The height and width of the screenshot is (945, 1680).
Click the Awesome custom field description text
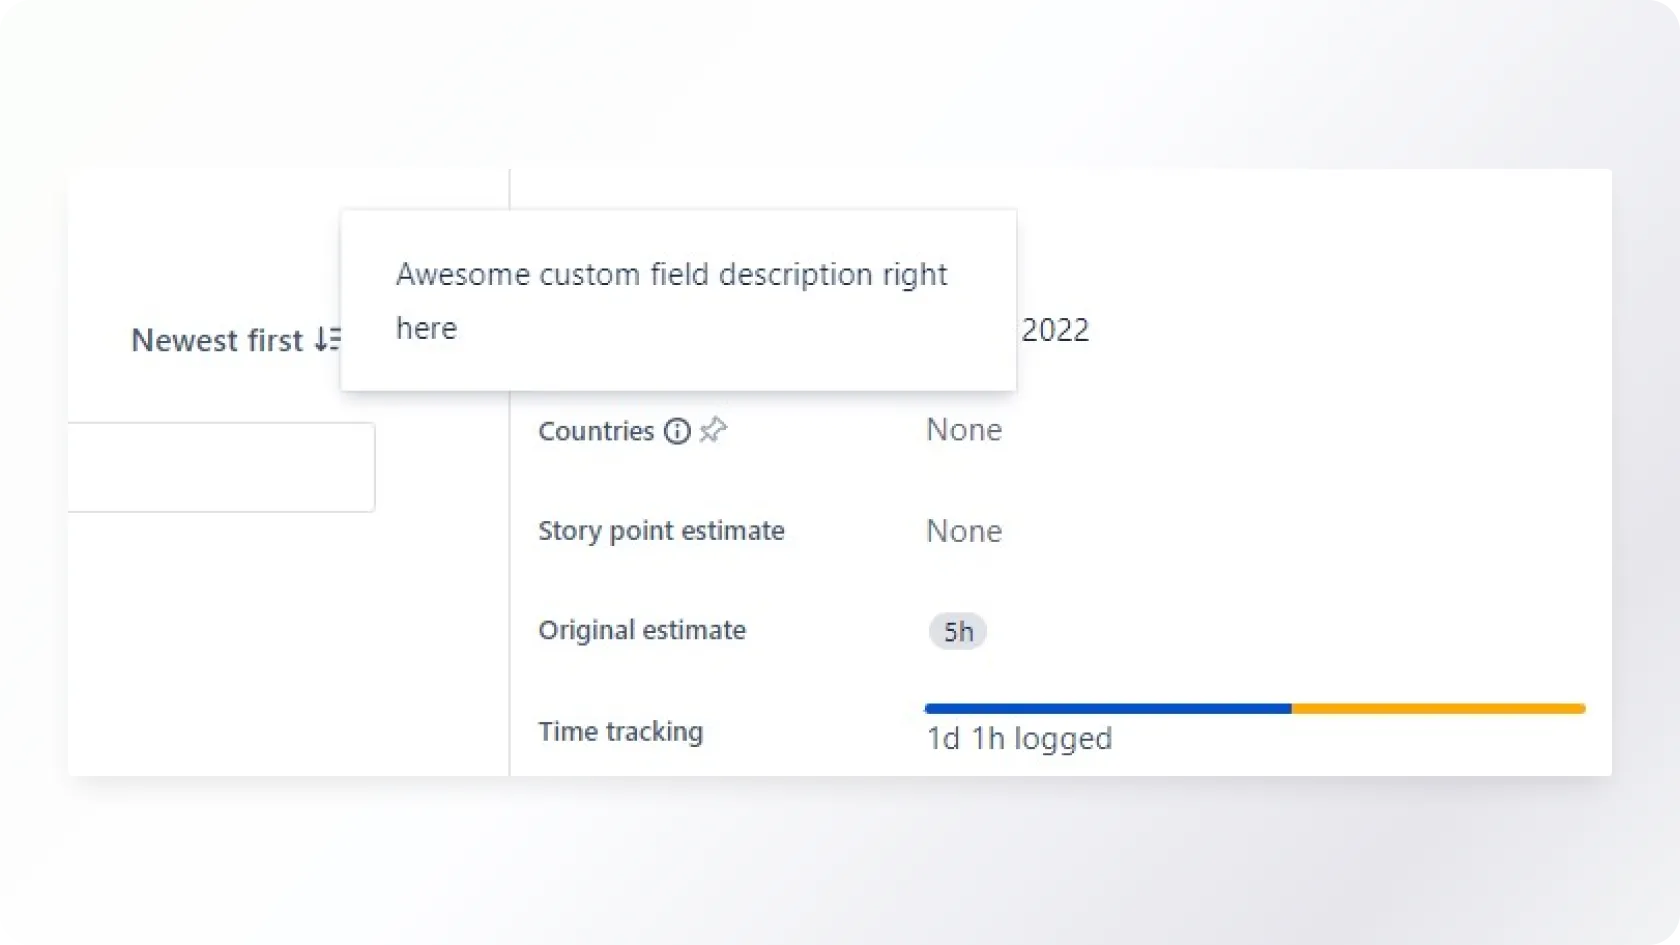(x=671, y=275)
